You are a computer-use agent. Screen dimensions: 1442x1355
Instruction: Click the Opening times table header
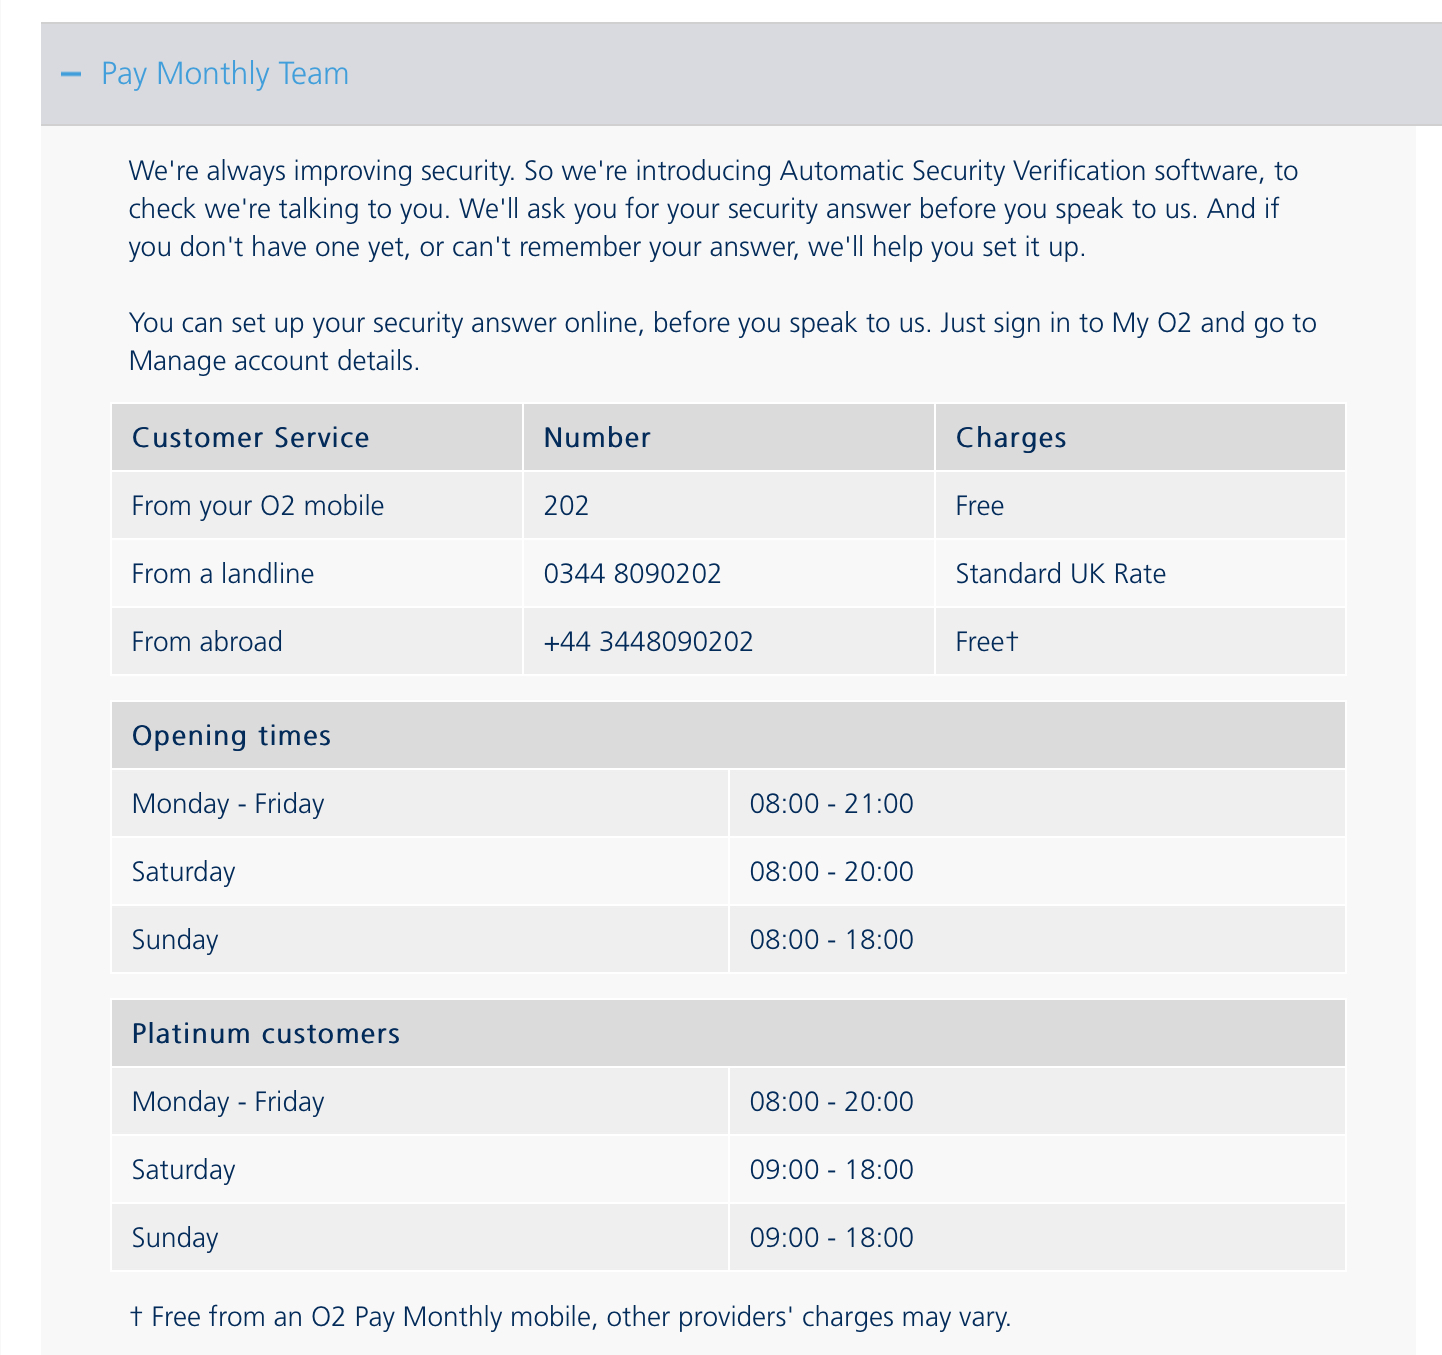click(231, 736)
